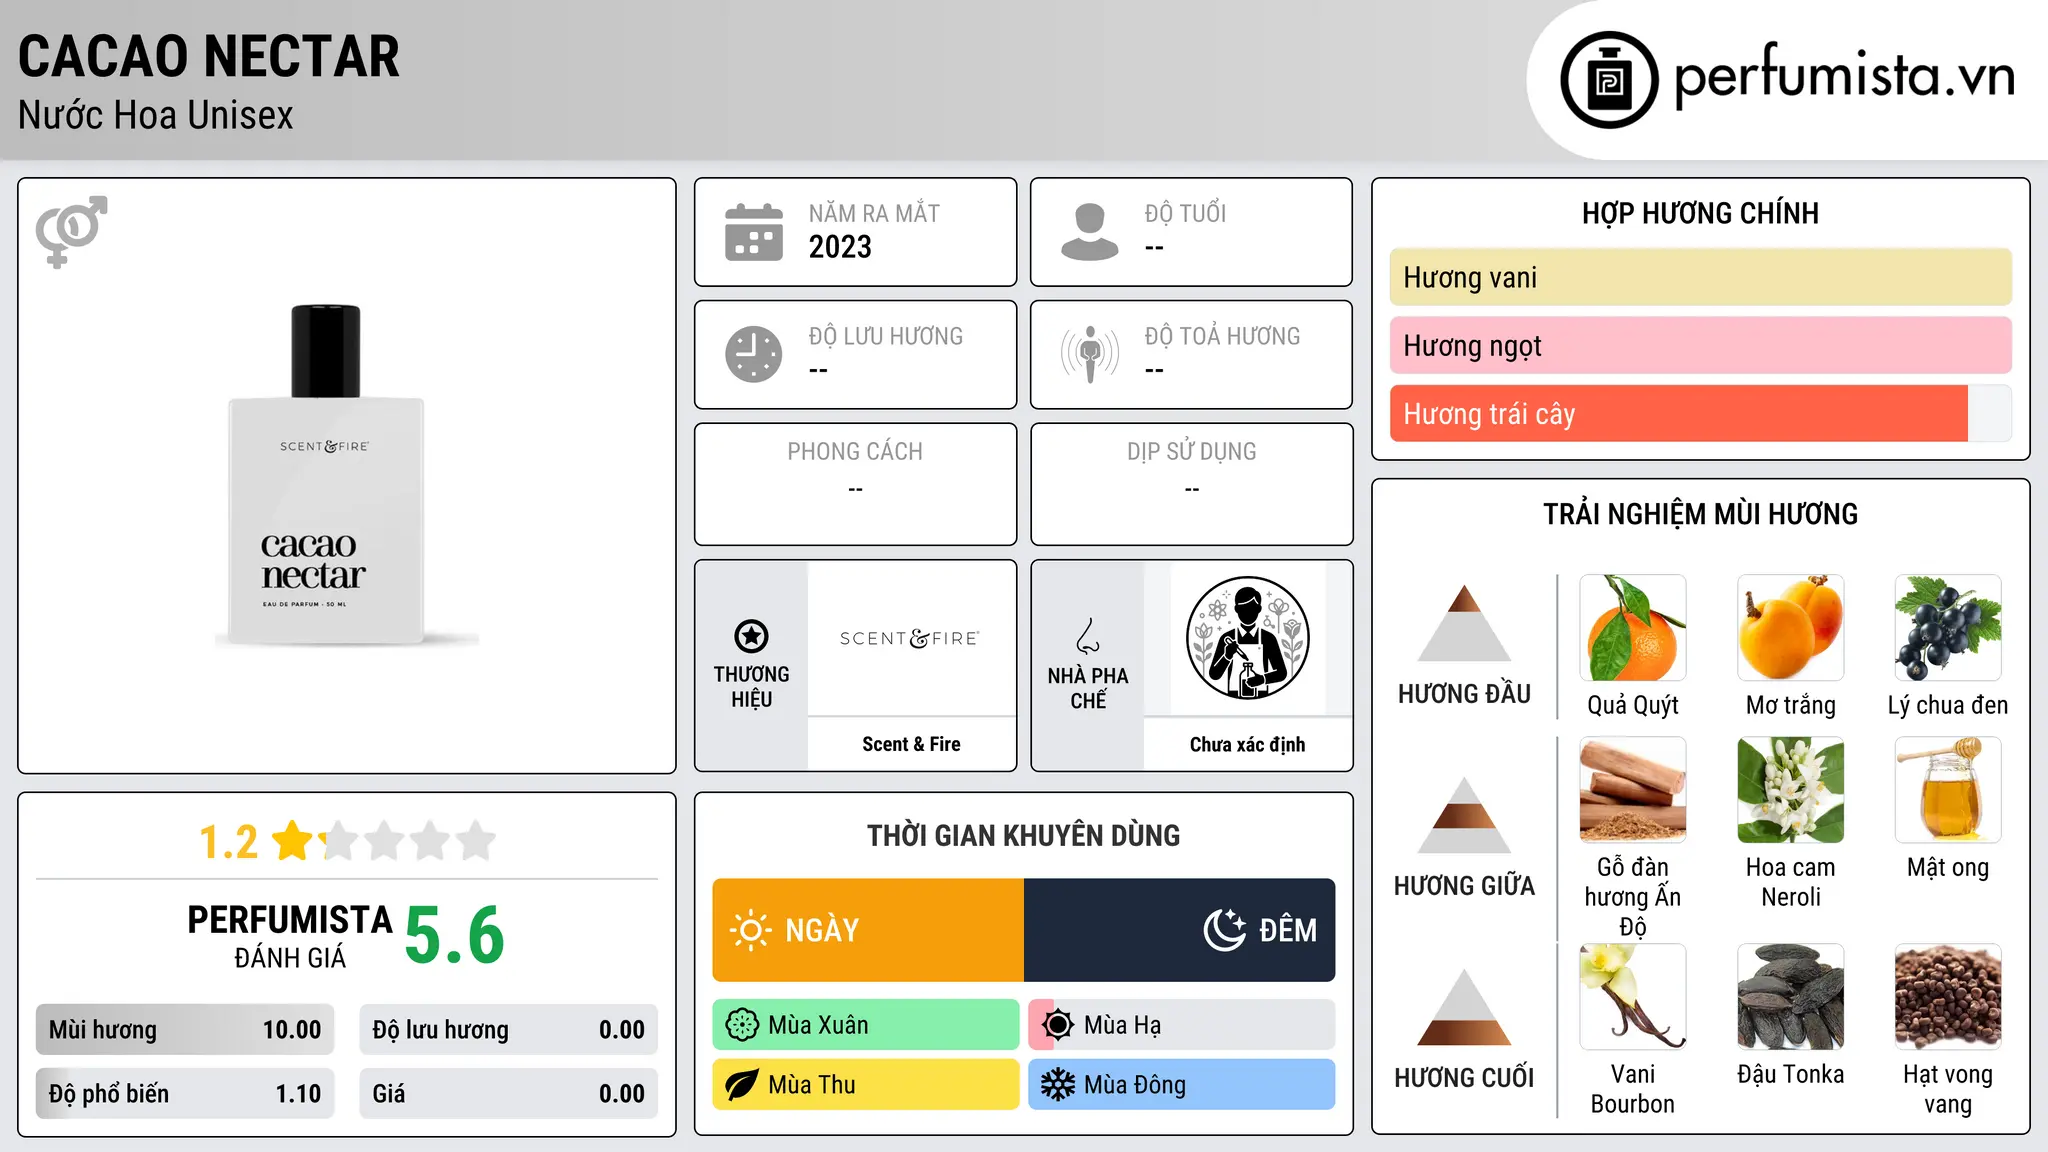Screen dimensions: 2048x1152
Task: Open the Hạt vong vang note image
Action: coord(1948,997)
